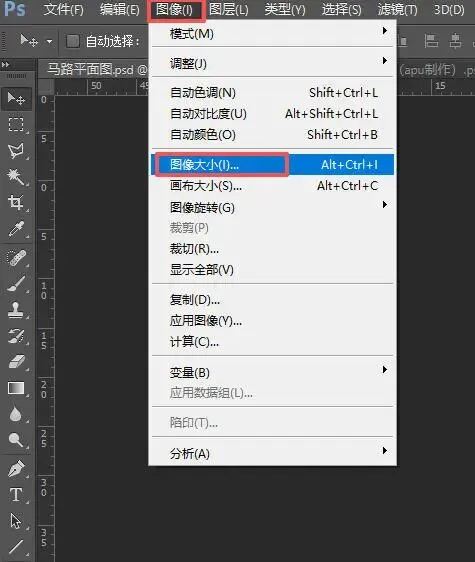The image size is (475, 562).
Task: Choose 图像大小(I)... menu item
Action: [x=272, y=165]
